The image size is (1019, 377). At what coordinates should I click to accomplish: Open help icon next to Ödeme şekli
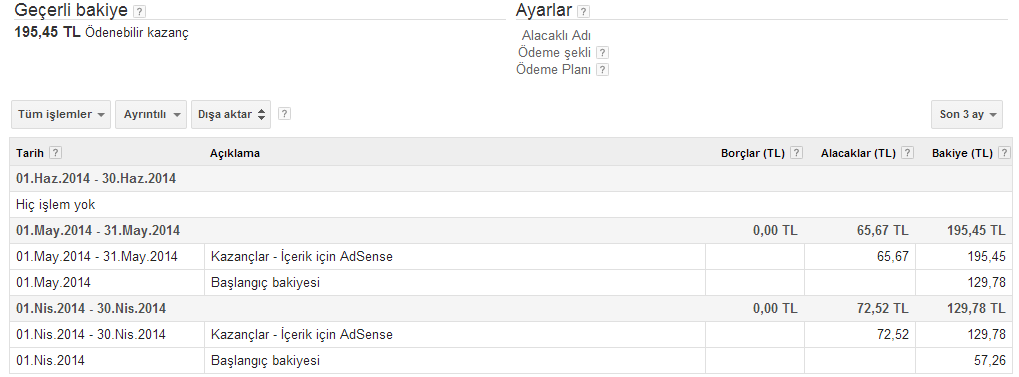point(602,53)
